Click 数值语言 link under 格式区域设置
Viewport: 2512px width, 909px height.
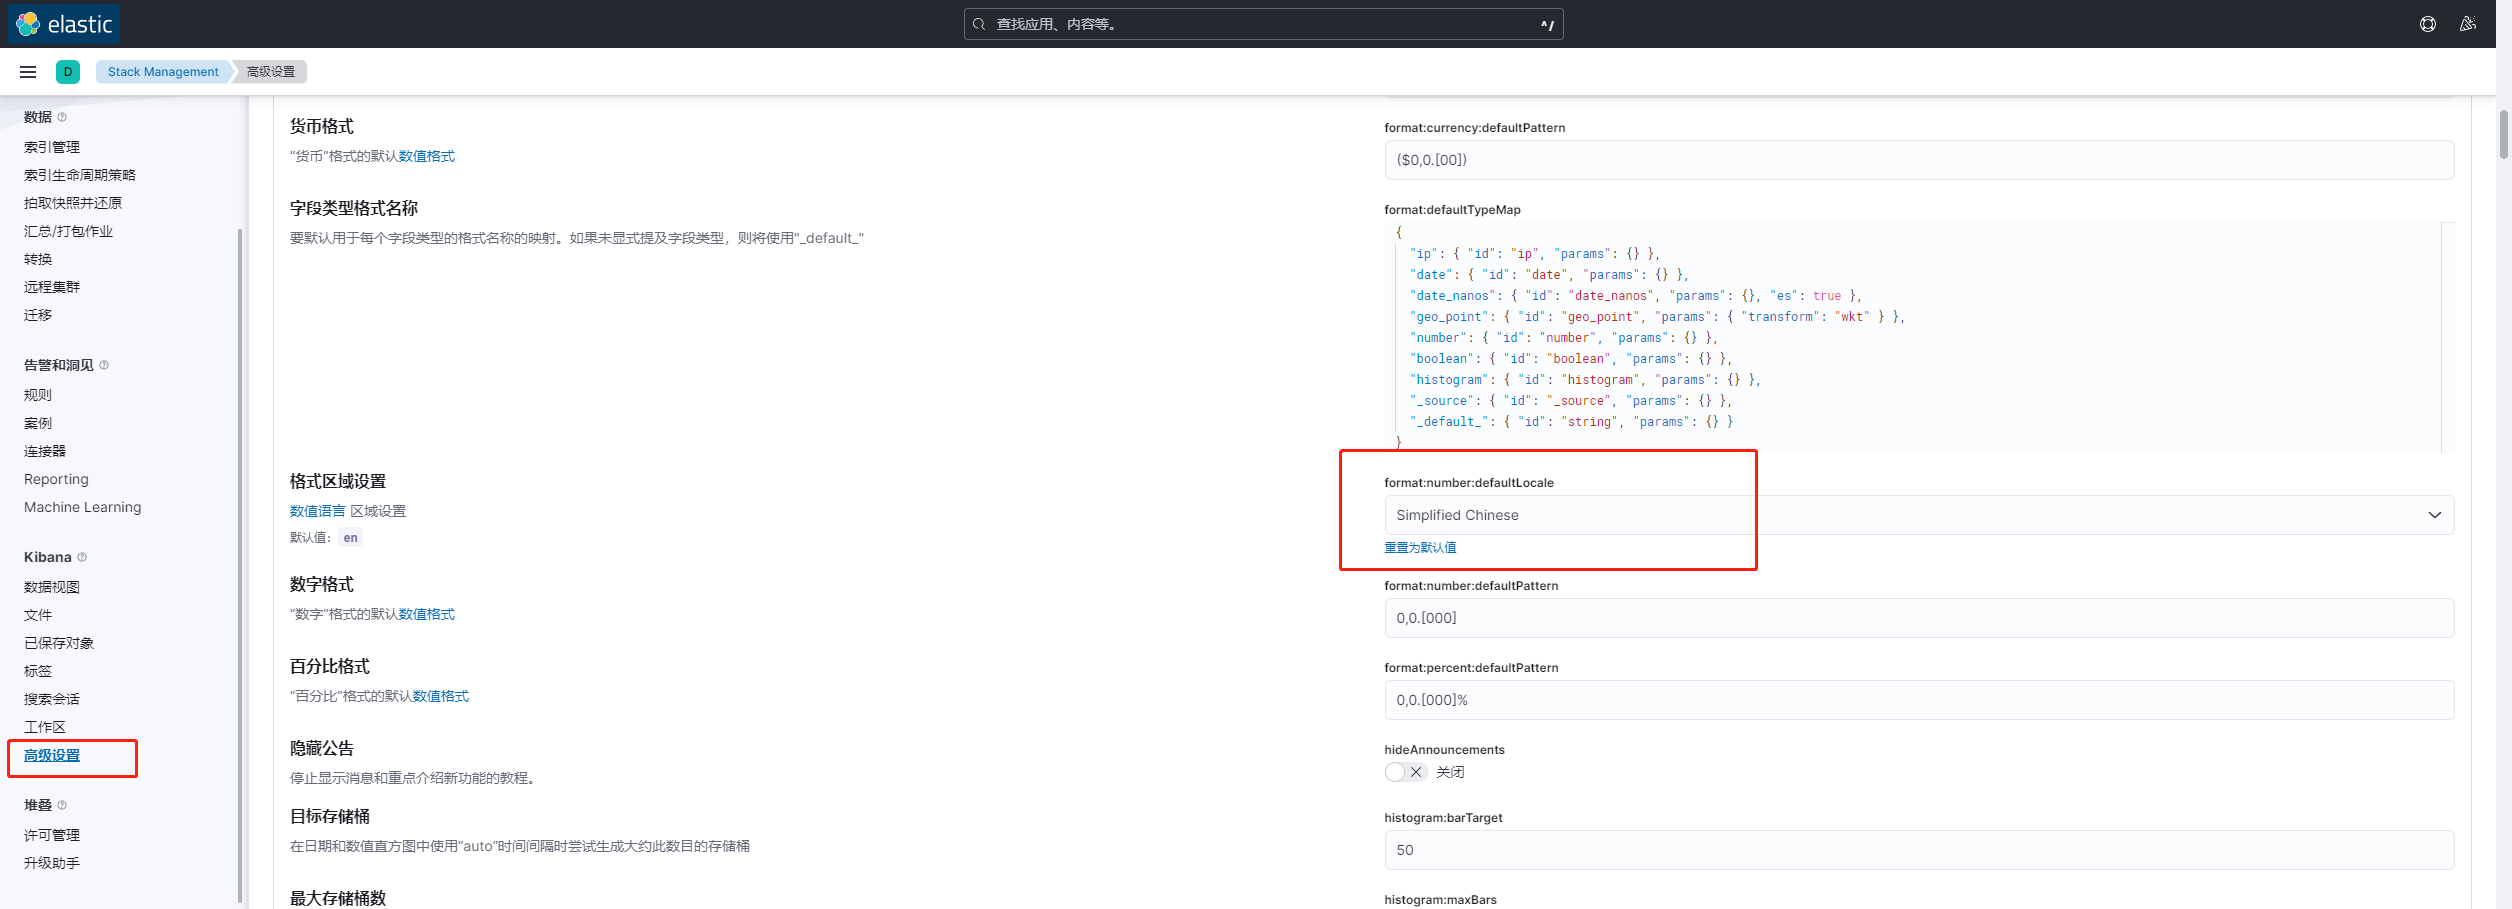click(x=317, y=511)
